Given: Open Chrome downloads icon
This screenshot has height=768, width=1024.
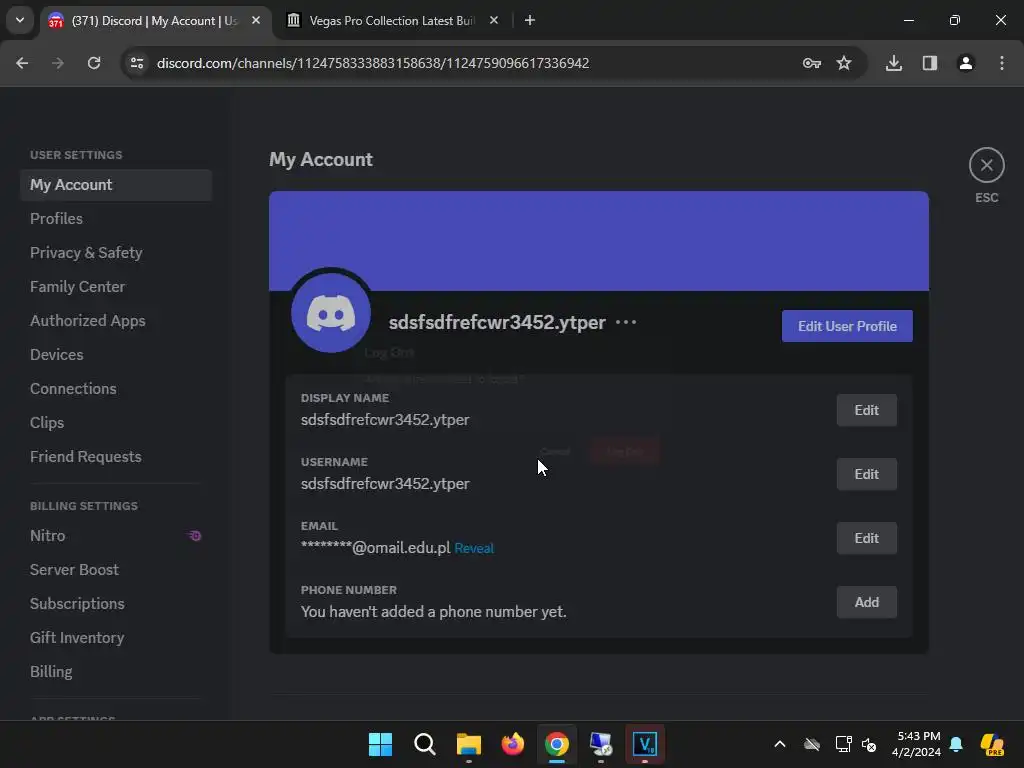Looking at the screenshot, I should click(894, 63).
